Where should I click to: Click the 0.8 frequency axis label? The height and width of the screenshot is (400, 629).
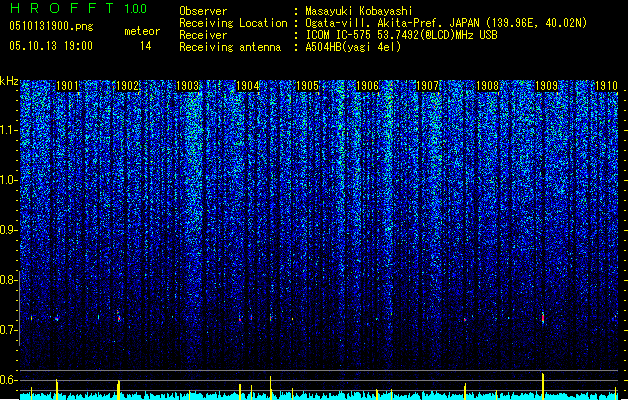[8, 280]
